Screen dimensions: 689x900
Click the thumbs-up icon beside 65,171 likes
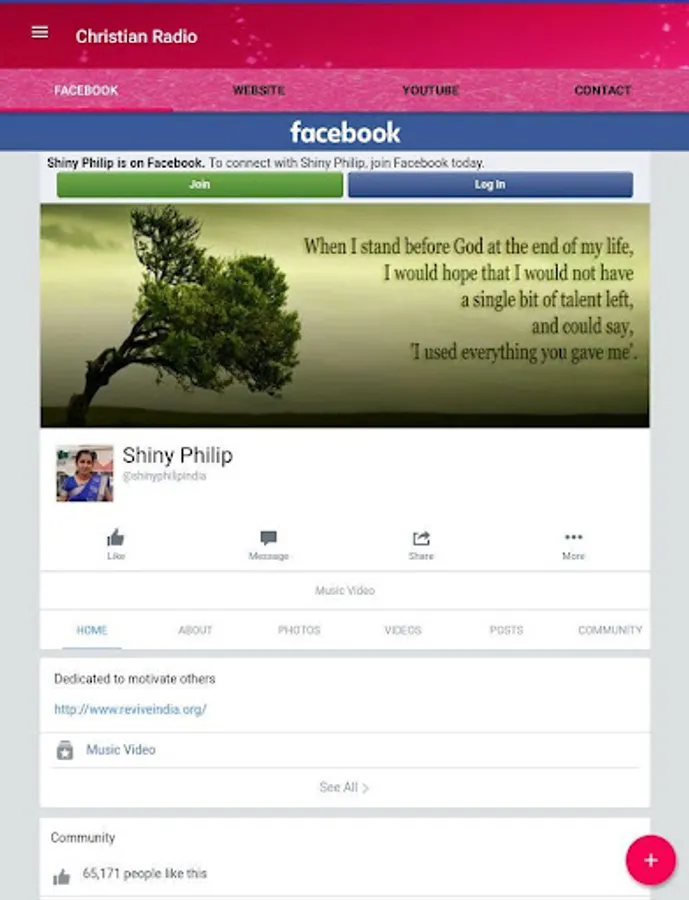[61, 876]
